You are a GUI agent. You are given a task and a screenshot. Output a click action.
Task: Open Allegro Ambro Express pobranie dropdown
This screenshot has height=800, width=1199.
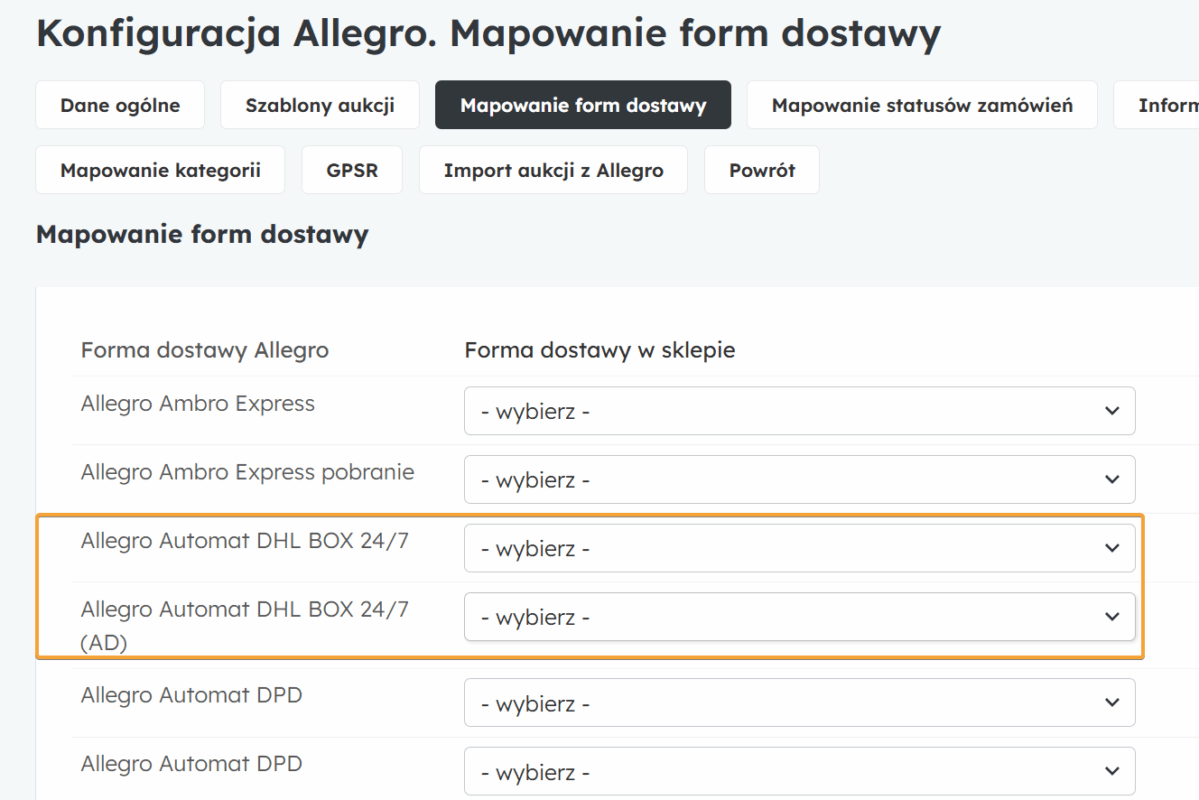[799, 479]
